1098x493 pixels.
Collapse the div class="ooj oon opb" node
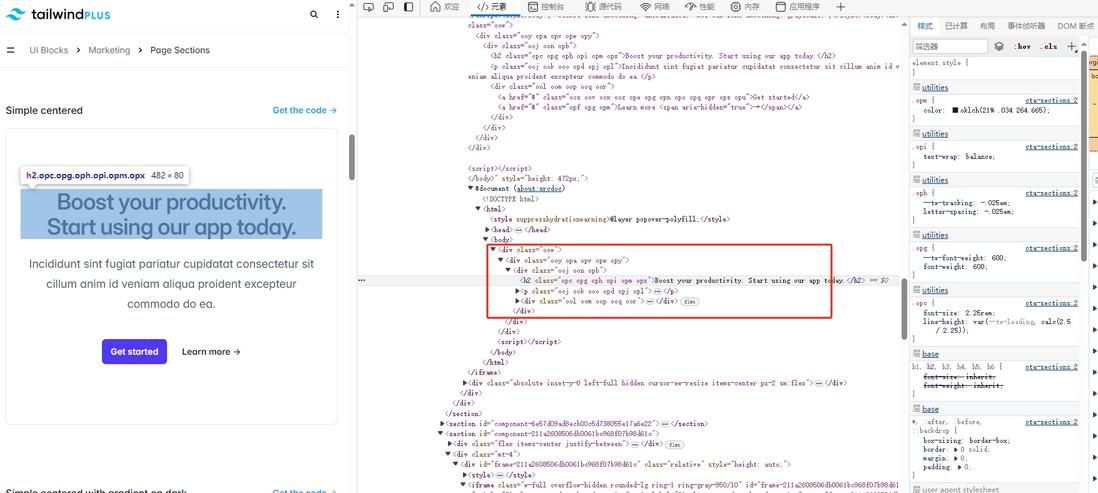[509, 270]
